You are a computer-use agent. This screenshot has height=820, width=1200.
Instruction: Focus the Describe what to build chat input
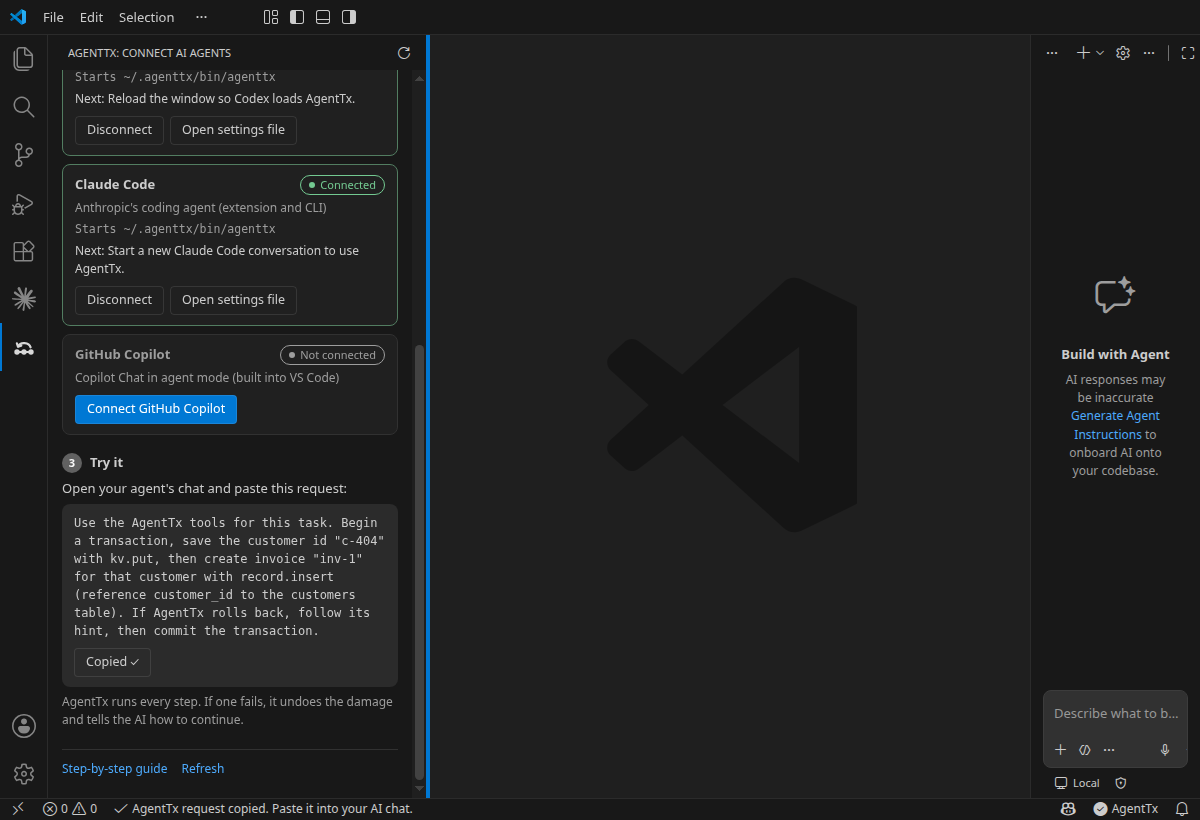(1115, 714)
